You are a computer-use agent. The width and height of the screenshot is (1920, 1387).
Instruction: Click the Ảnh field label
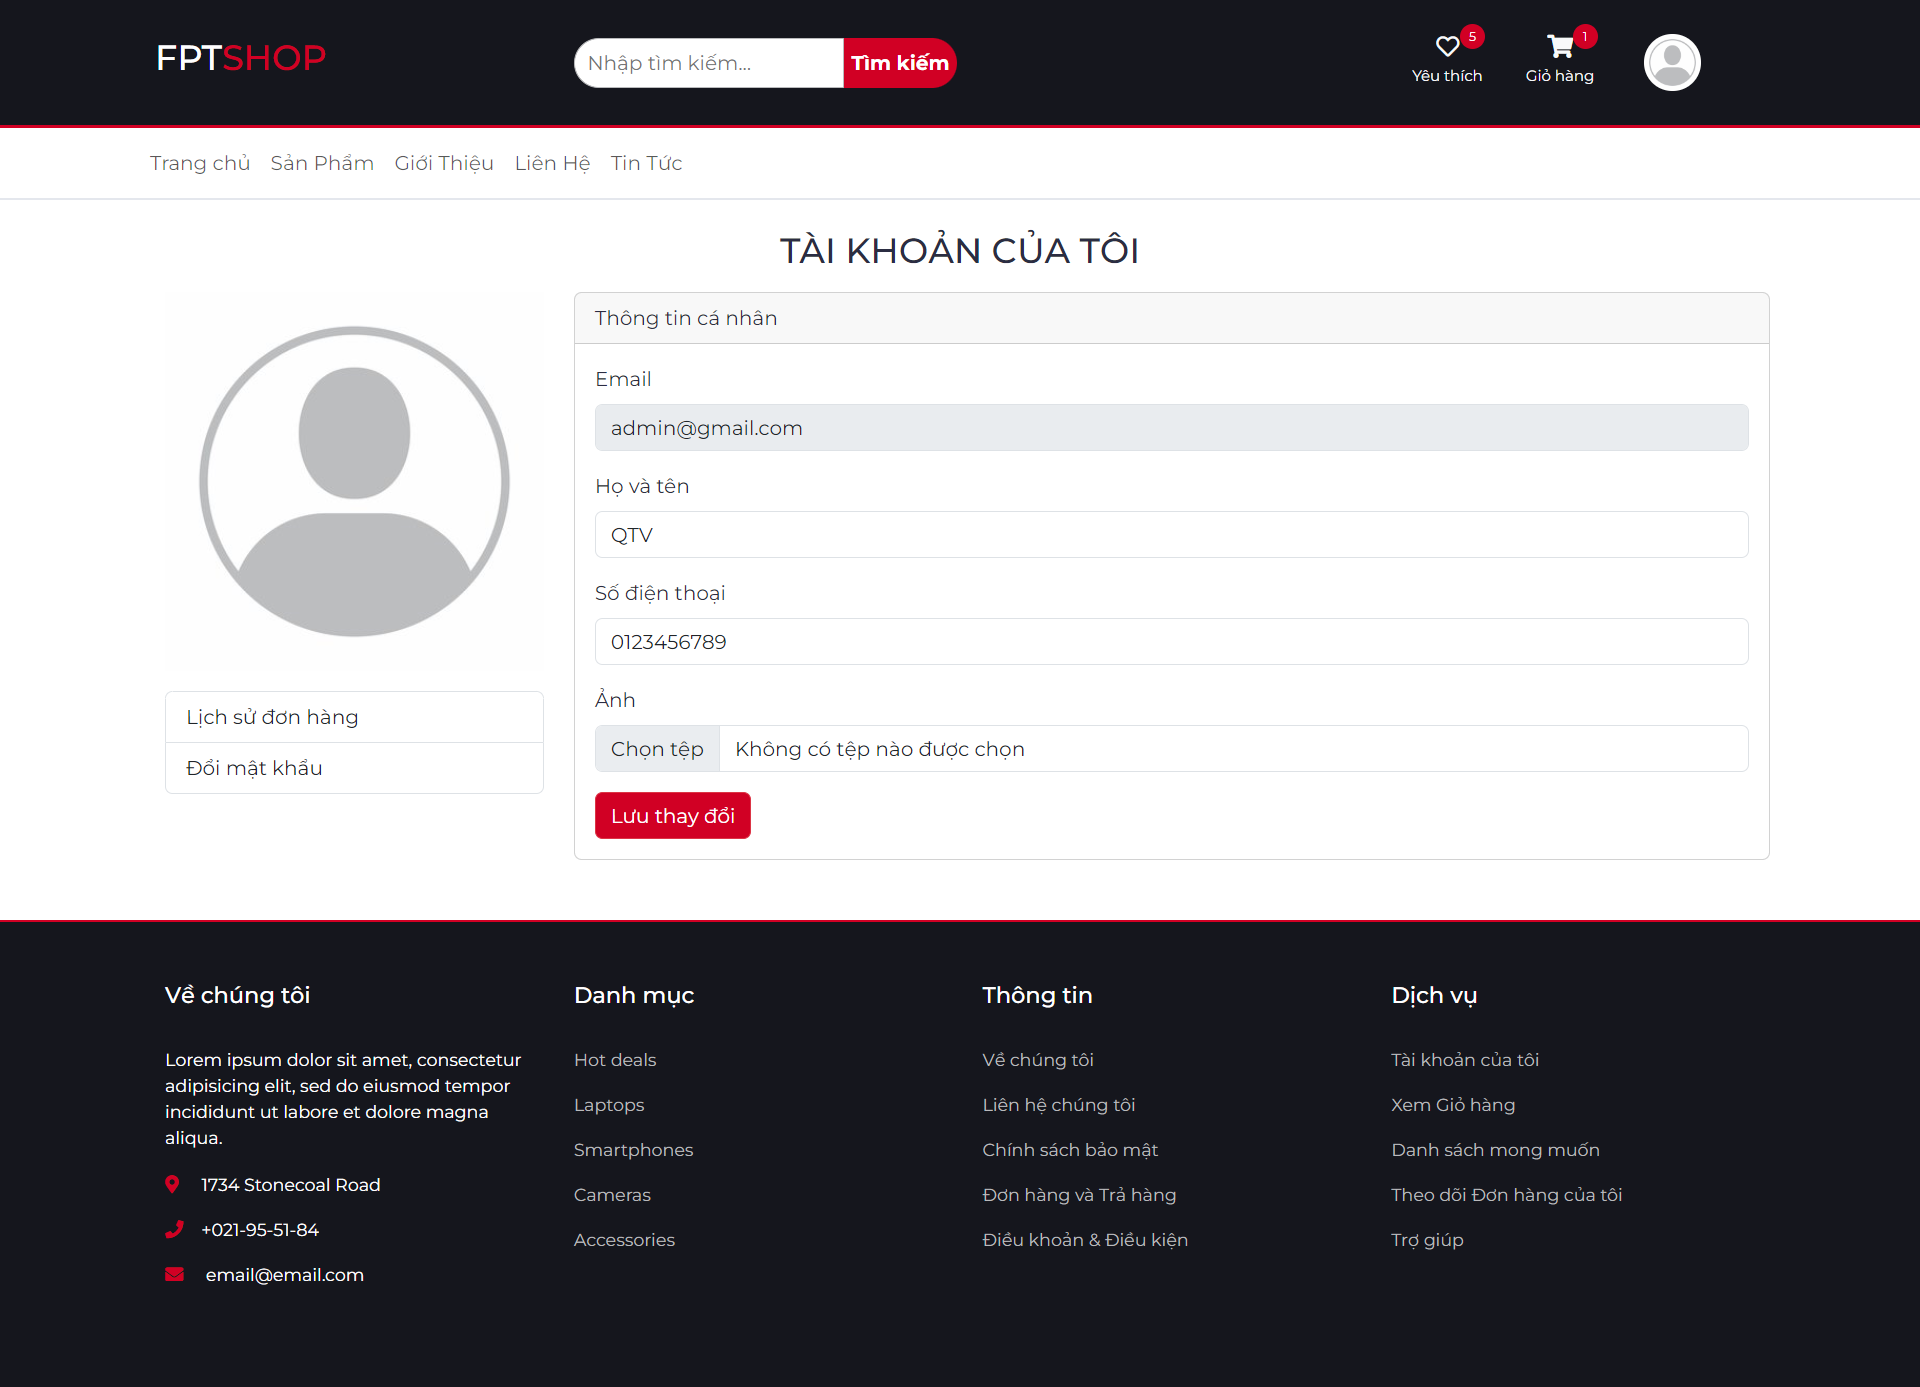point(615,700)
